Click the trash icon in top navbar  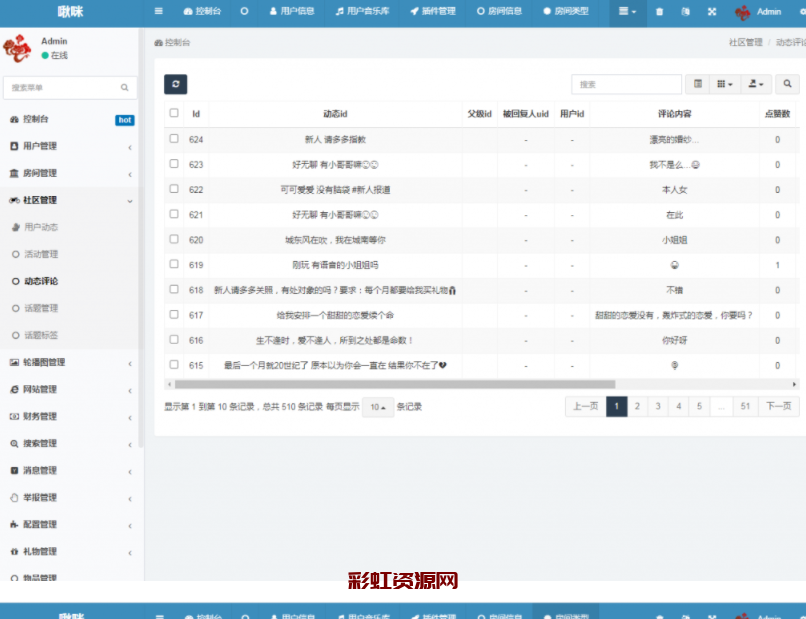point(658,12)
